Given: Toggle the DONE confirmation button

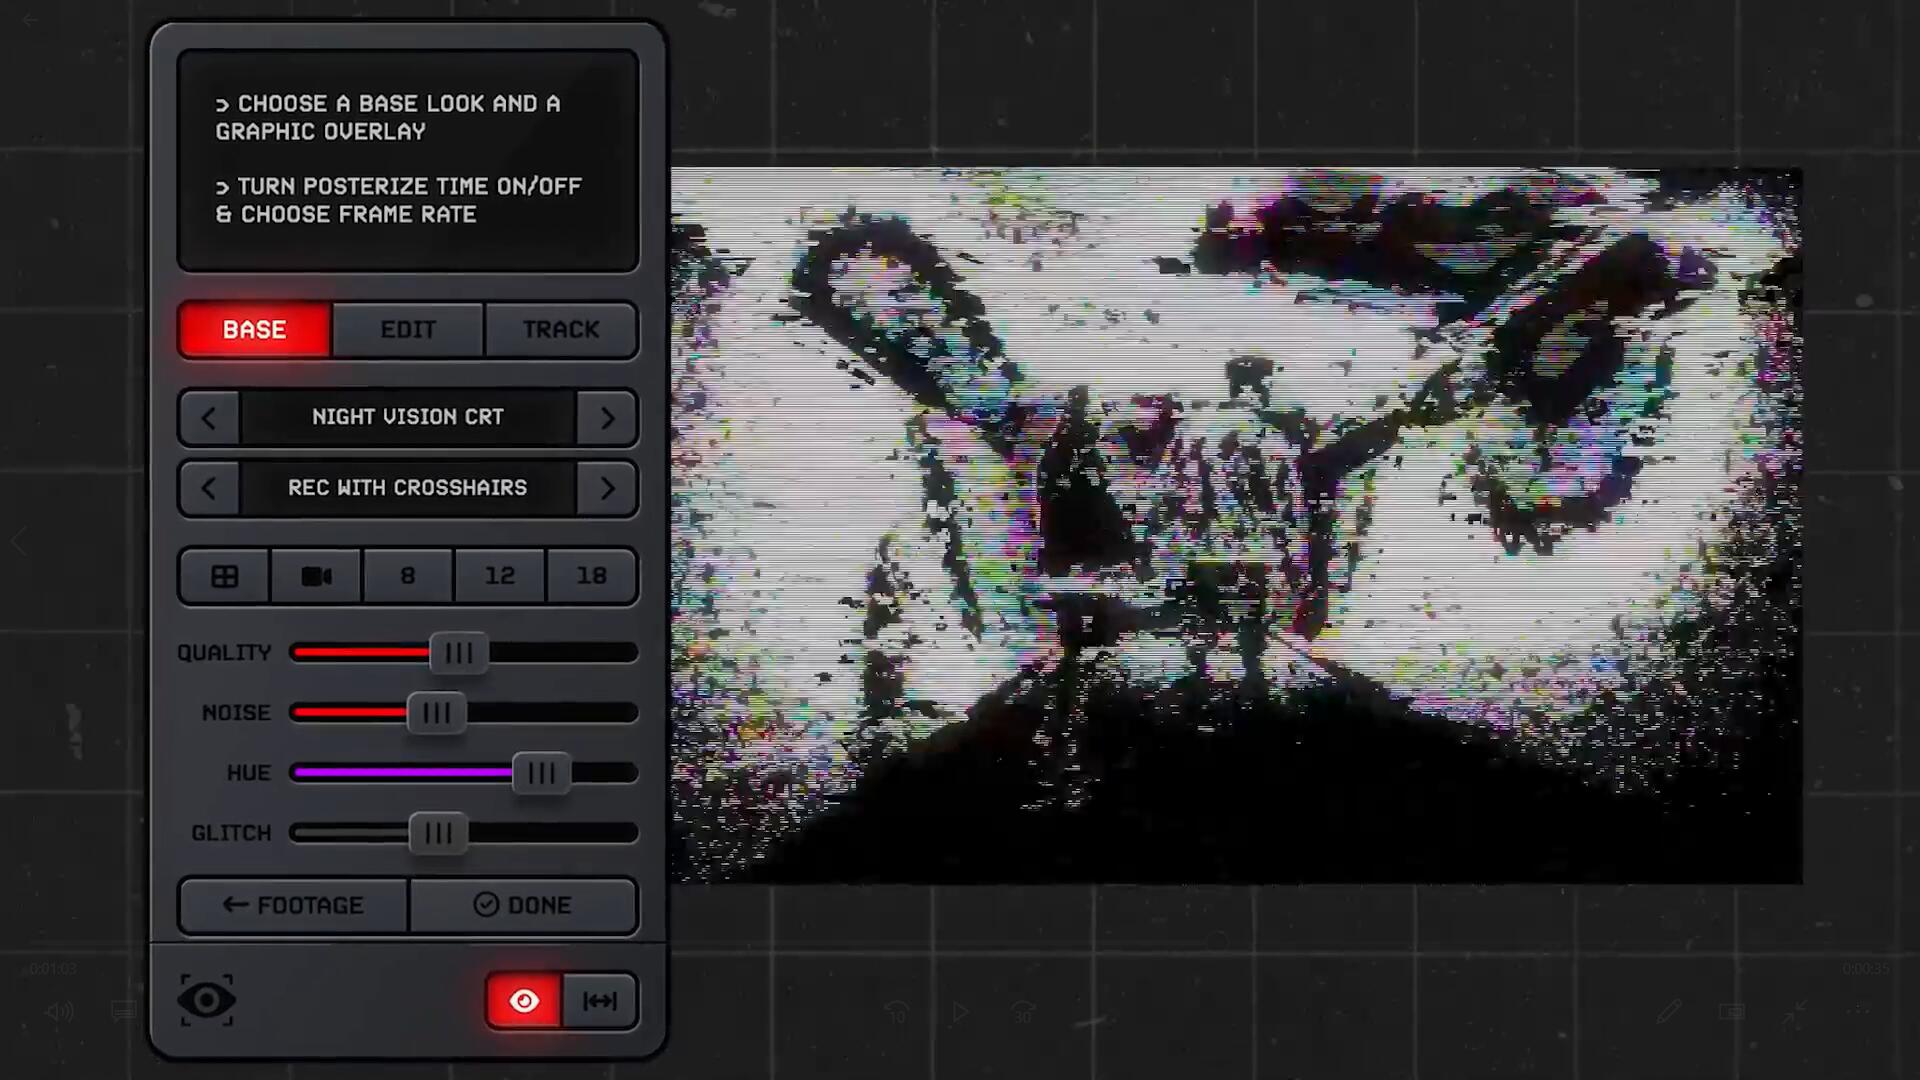Looking at the screenshot, I should tap(521, 905).
